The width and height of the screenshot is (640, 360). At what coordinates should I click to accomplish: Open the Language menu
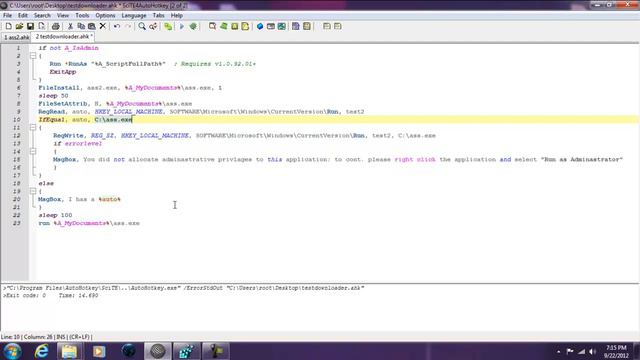tap(134, 16)
